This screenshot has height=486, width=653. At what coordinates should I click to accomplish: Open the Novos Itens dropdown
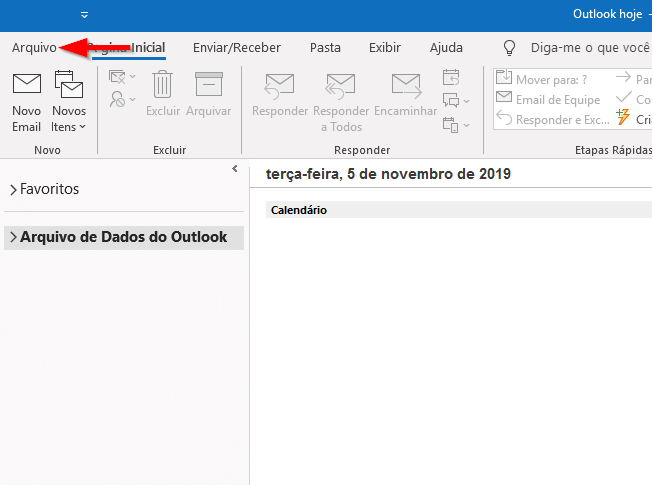69,102
